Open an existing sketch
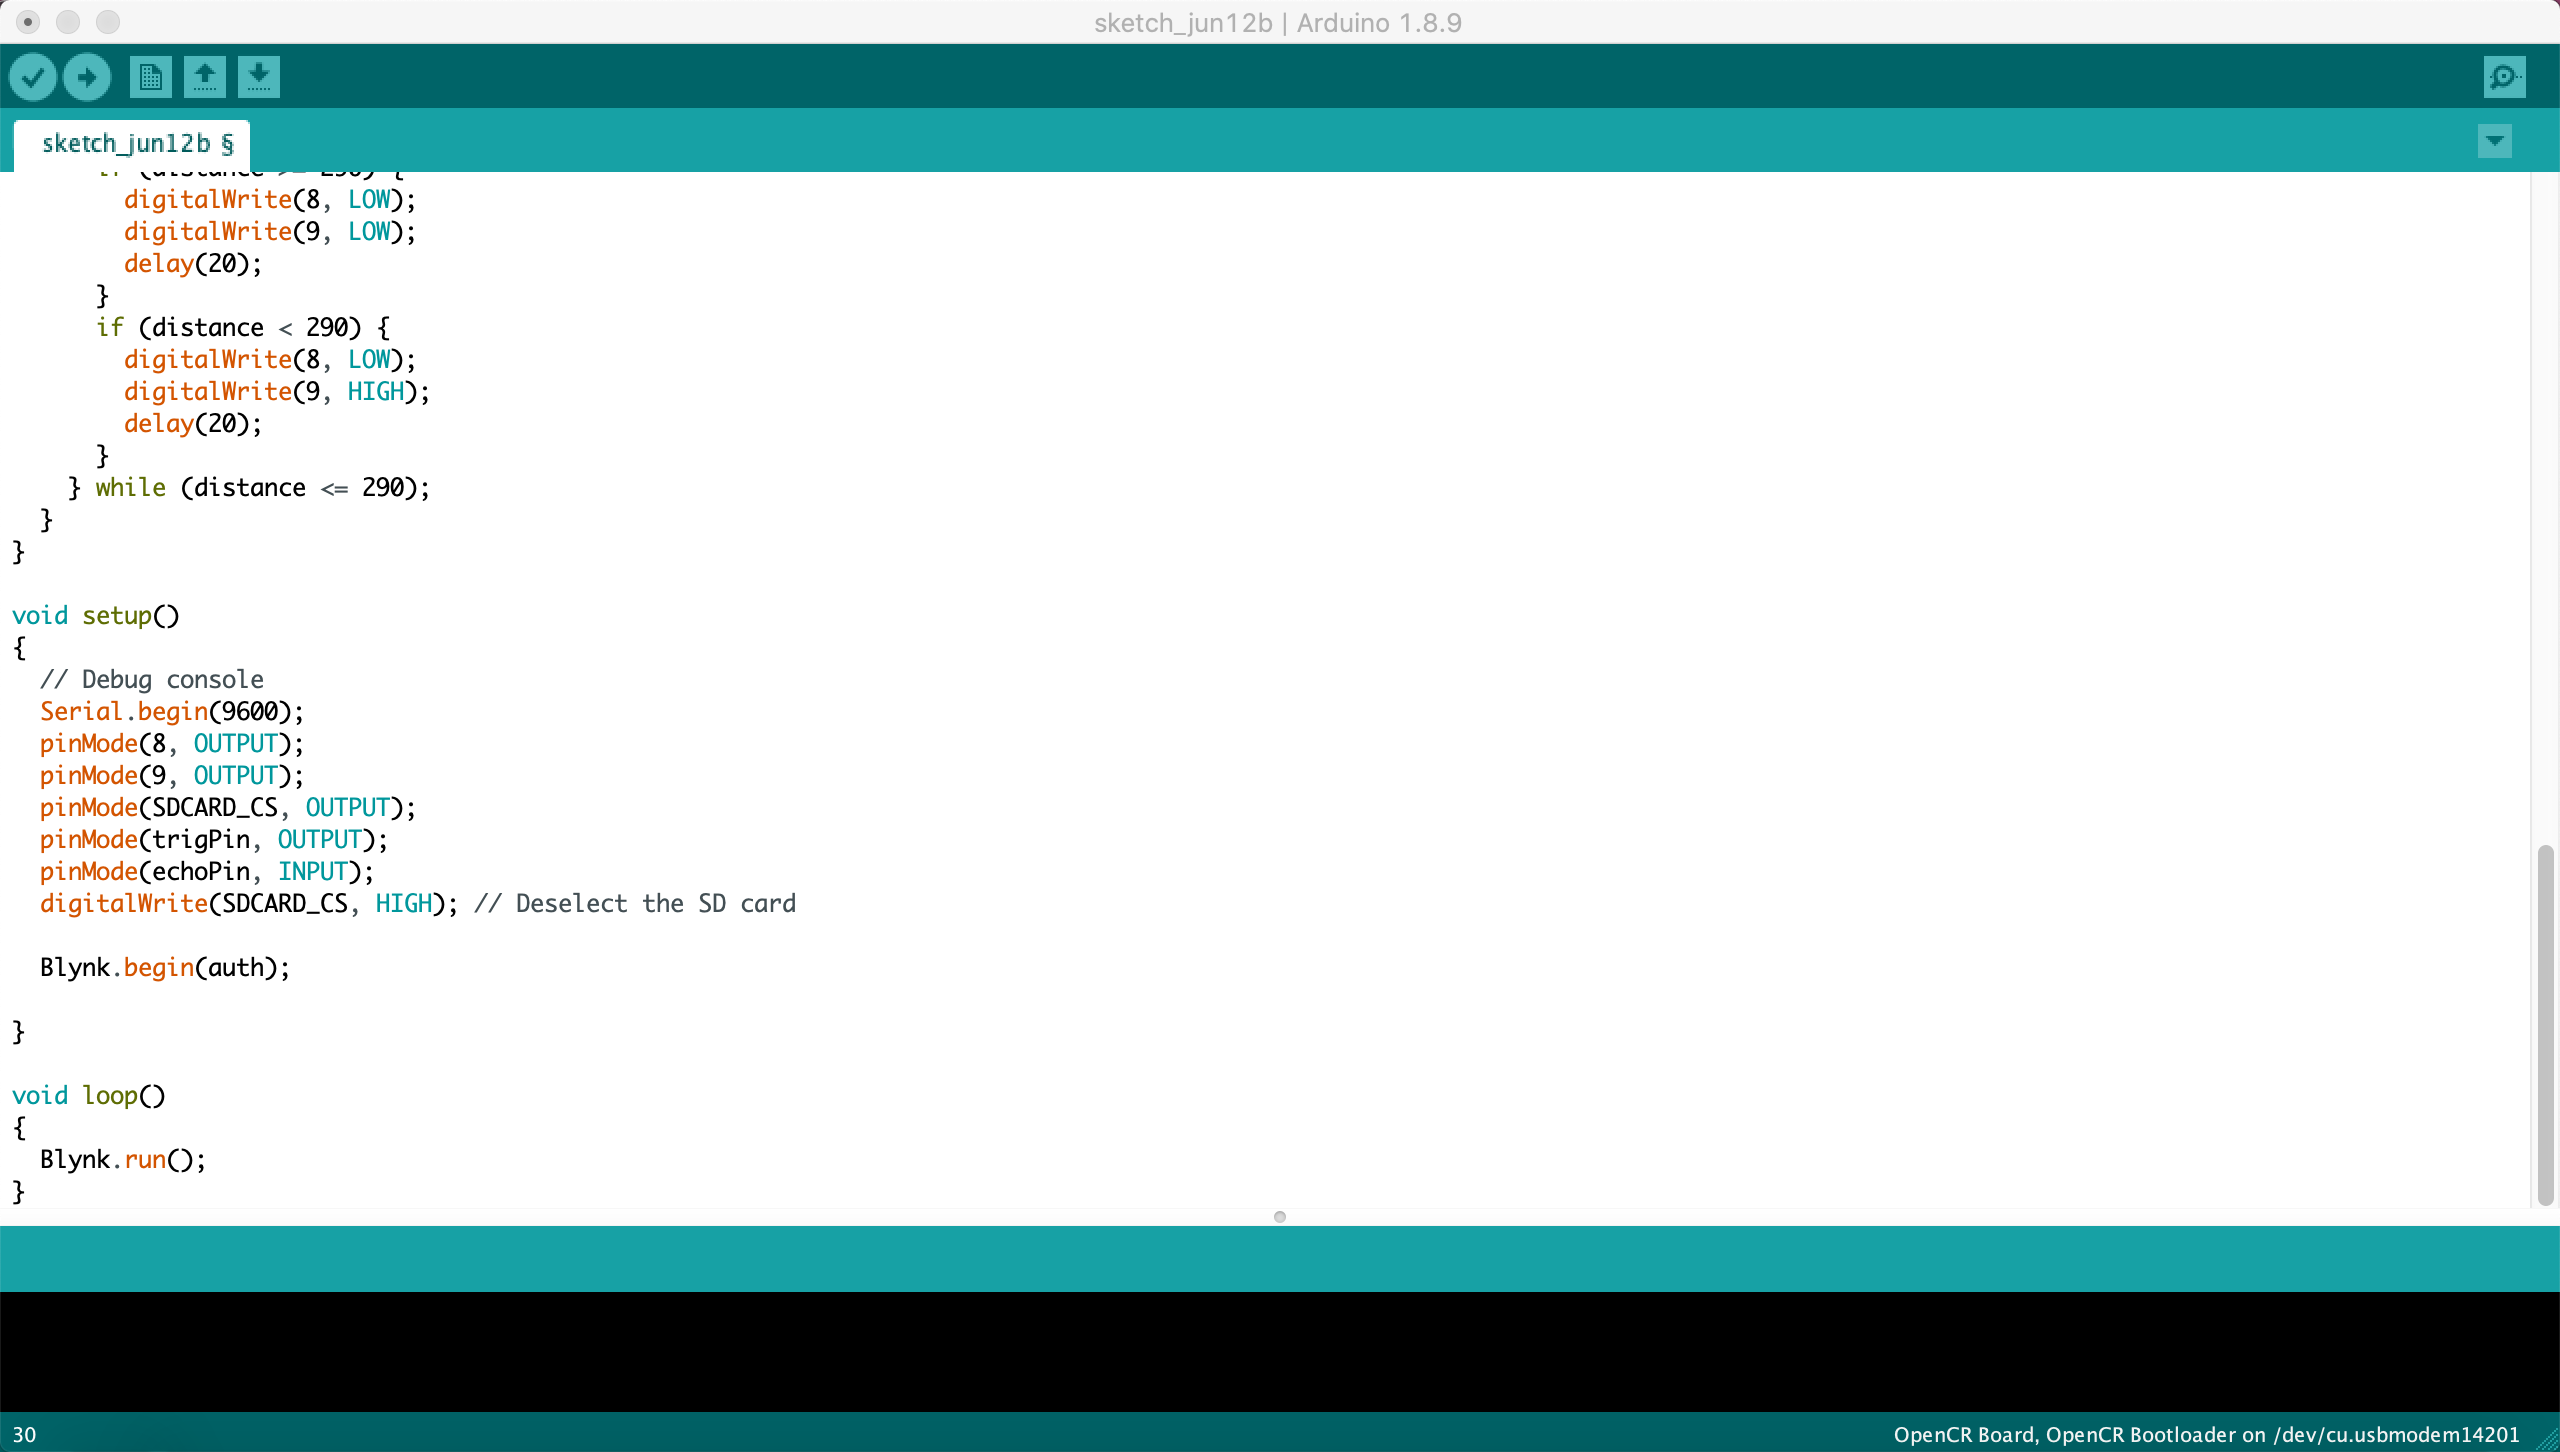This screenshot has height=1452, width=2560. point(204,76)
